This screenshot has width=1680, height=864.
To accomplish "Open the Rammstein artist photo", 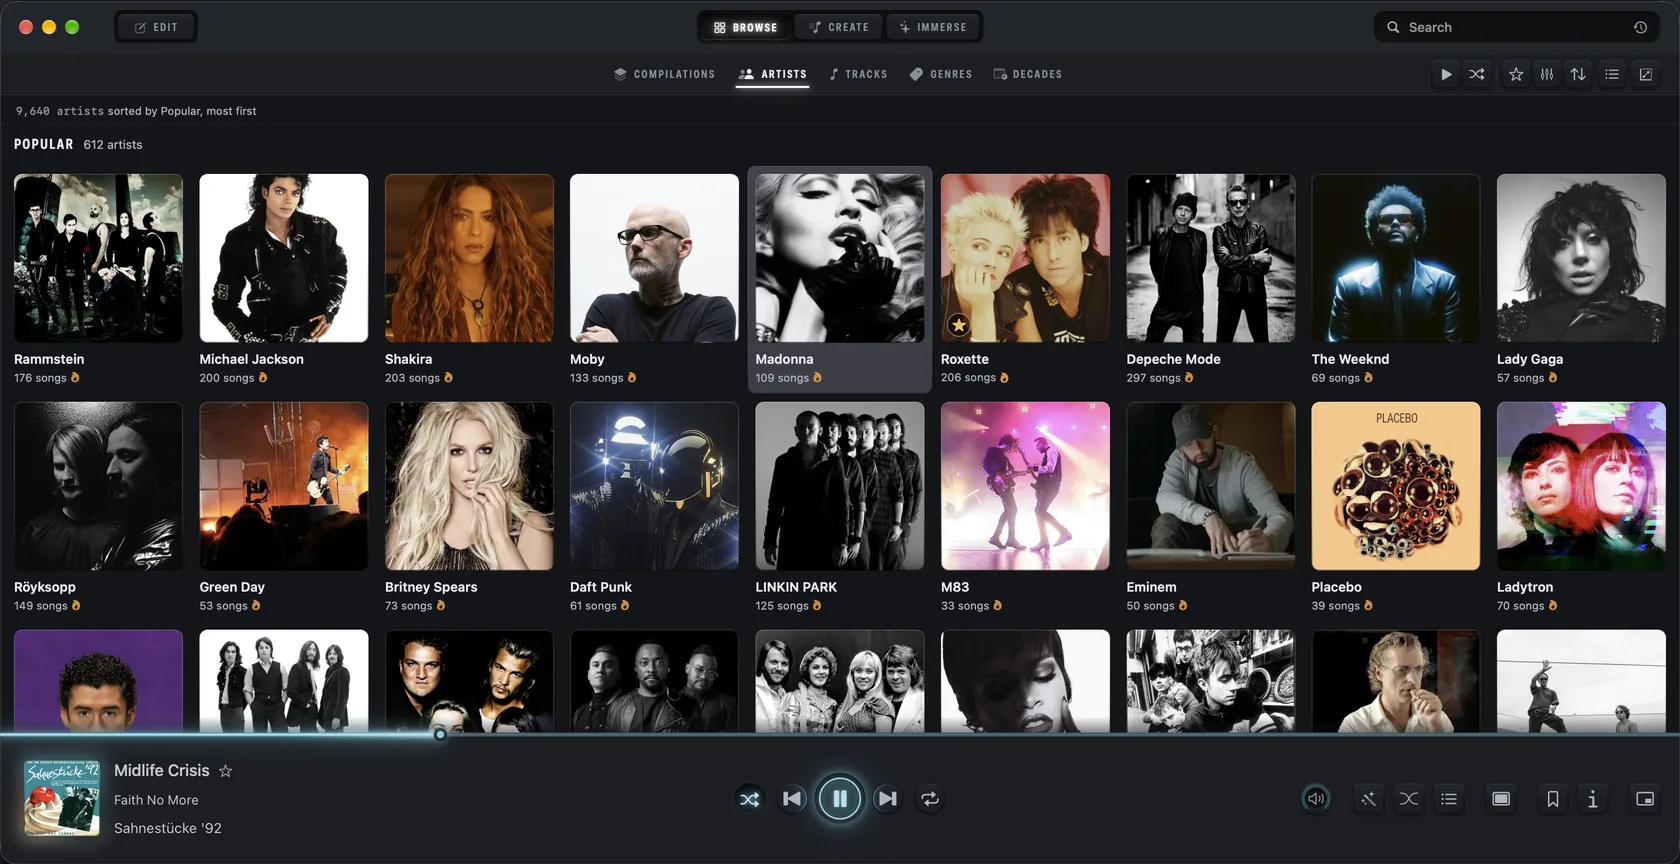I will pos(98,258).
